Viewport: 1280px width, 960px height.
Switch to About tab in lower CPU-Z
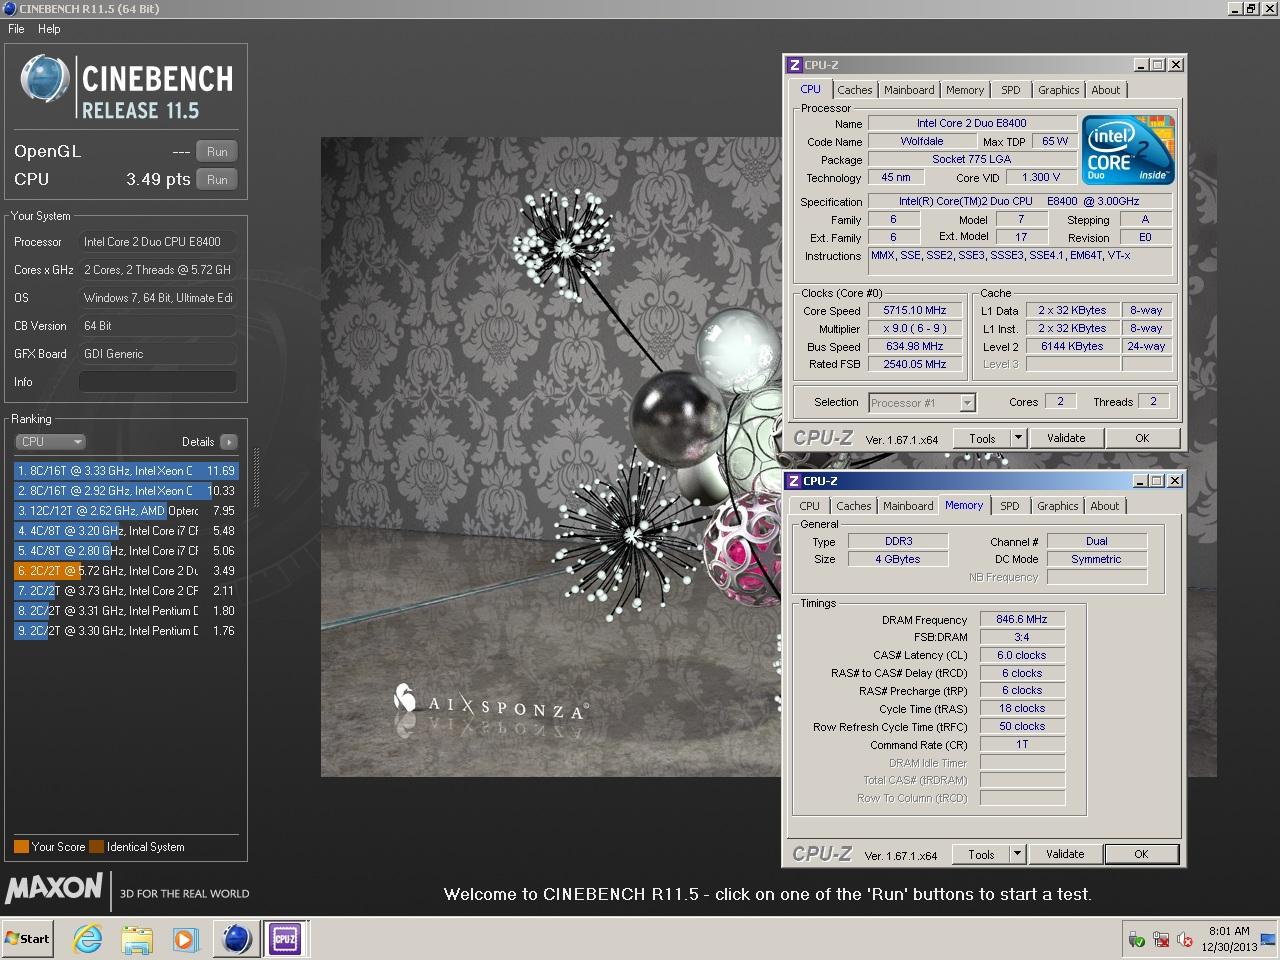coord(1105,506)
